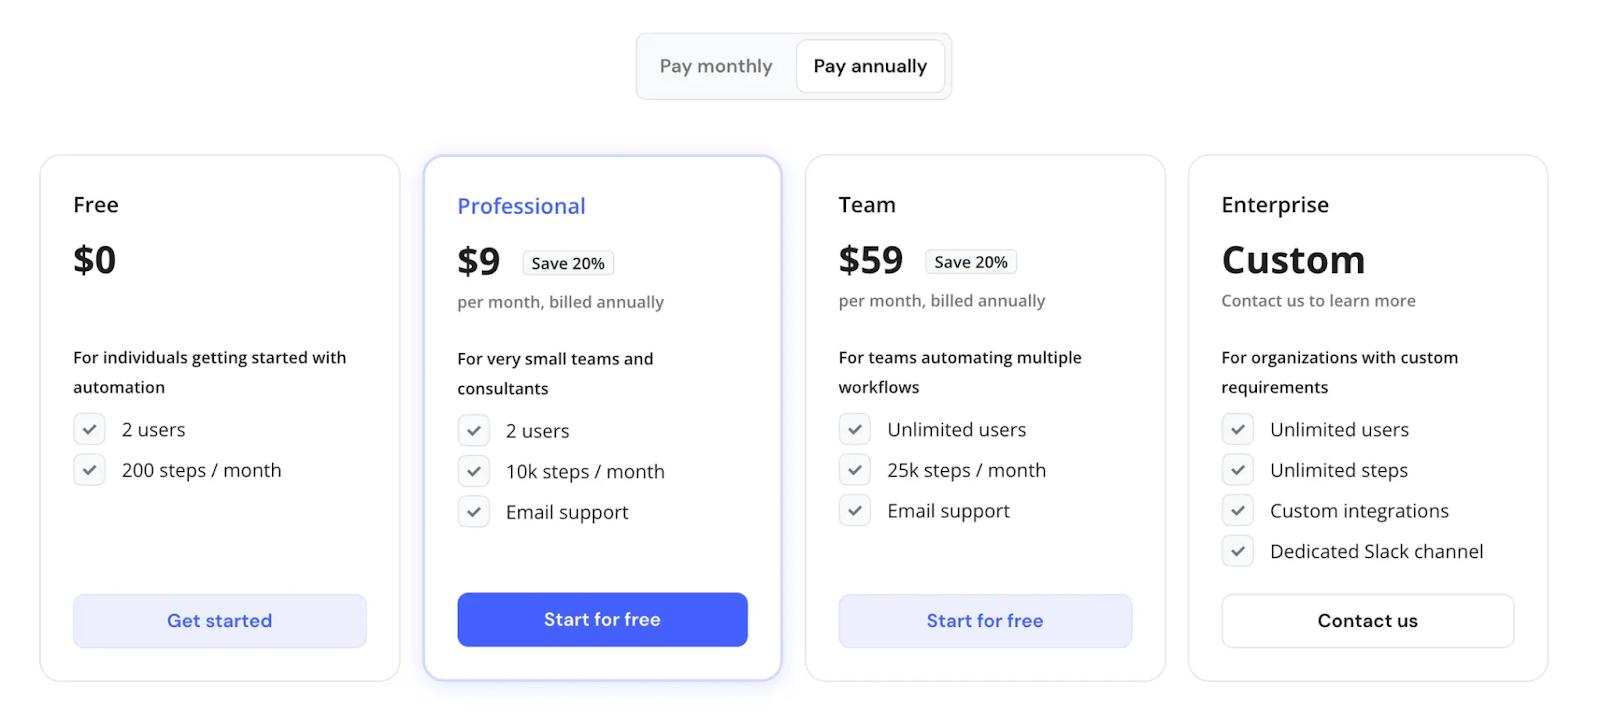The width and height of the screenshot is (1600, 713).
Task: Start for free on Team plan
Action: 985,621
